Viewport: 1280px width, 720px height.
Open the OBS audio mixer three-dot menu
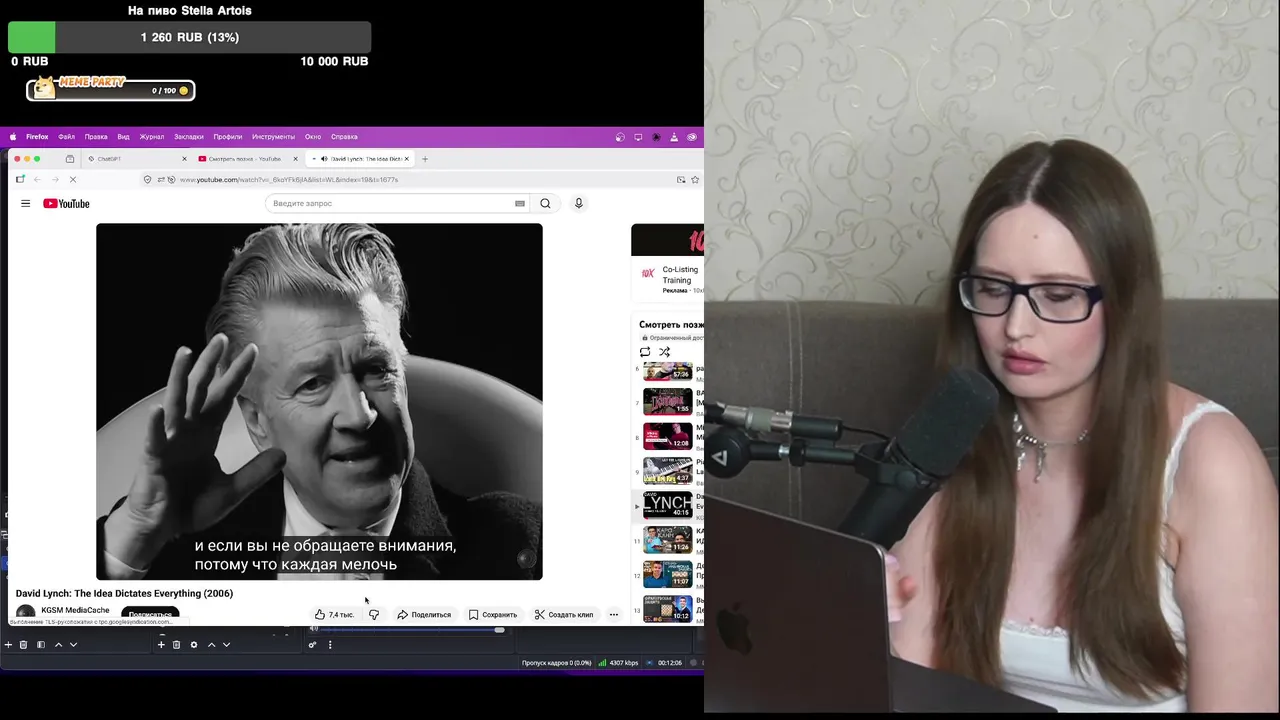click(x=330, y=645)
